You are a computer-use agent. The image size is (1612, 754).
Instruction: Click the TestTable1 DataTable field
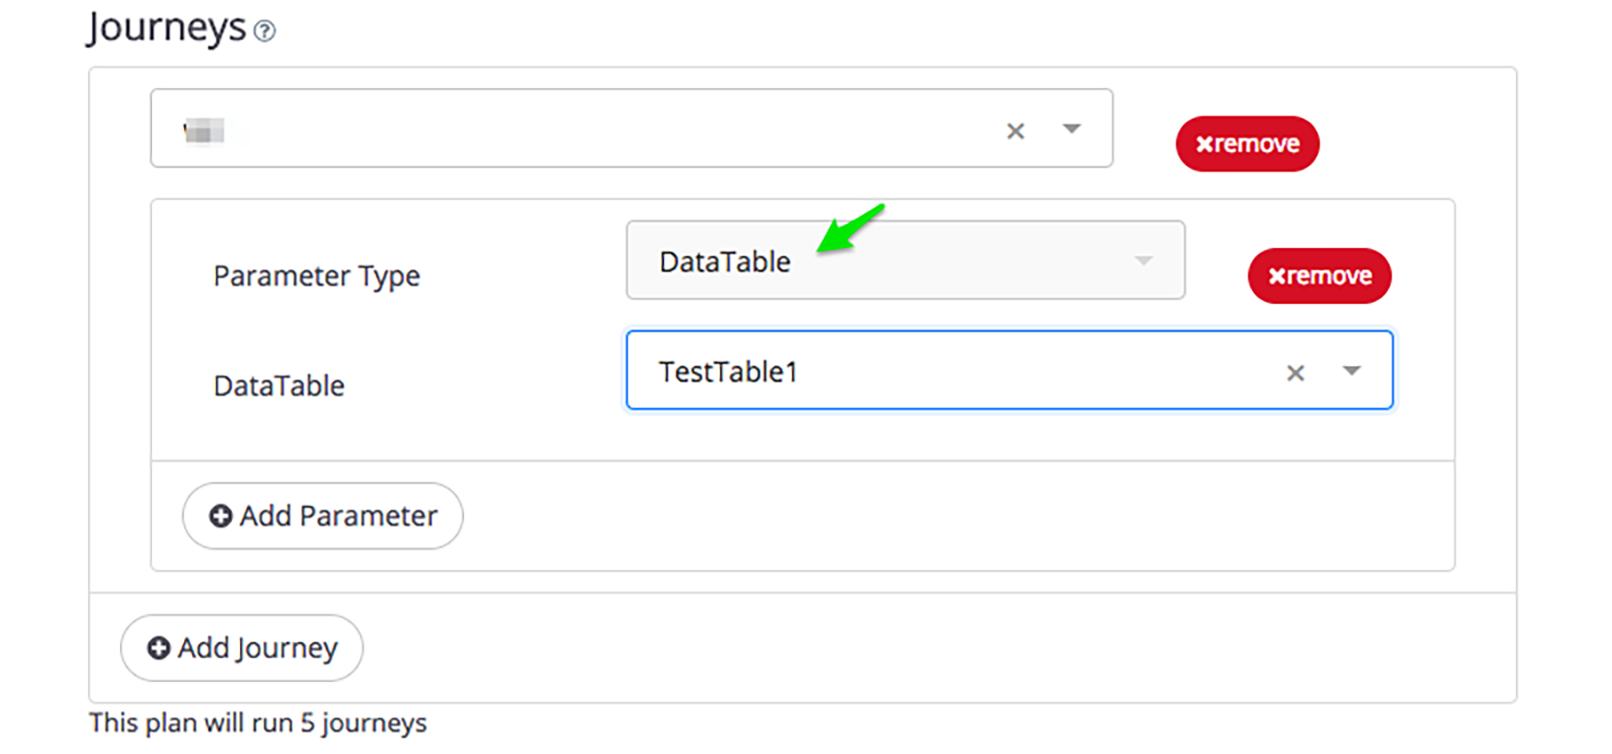[1009, 370]
